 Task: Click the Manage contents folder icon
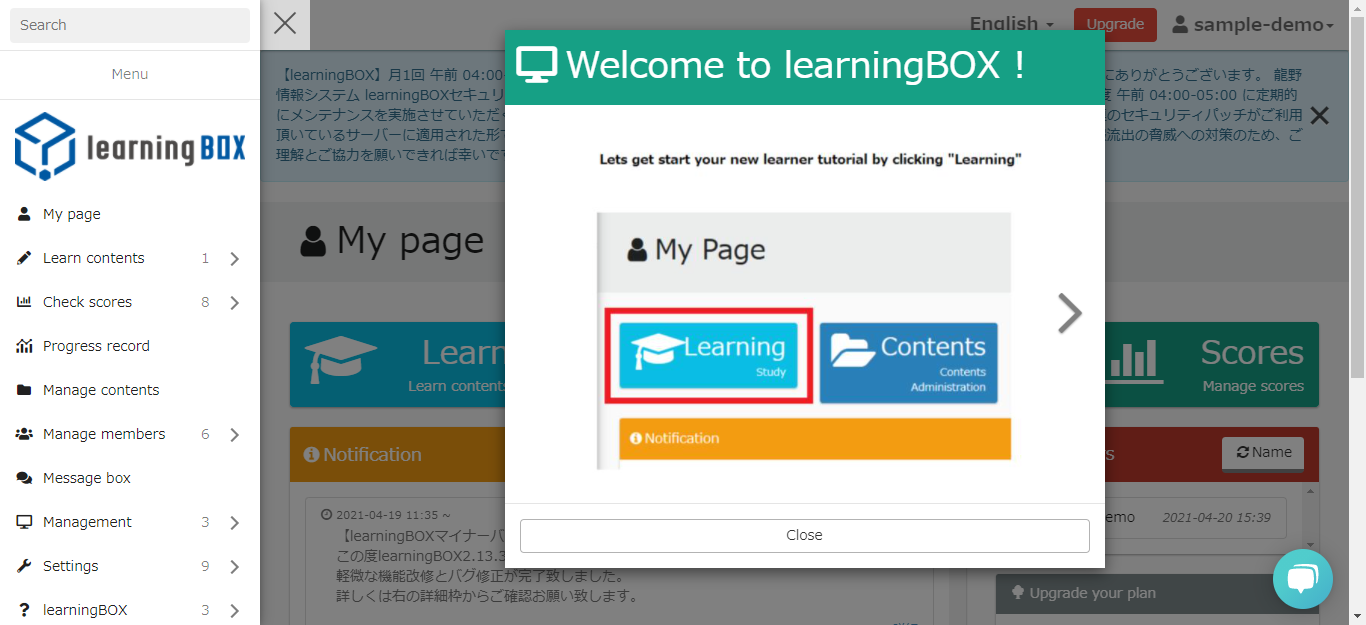[24, 390]
